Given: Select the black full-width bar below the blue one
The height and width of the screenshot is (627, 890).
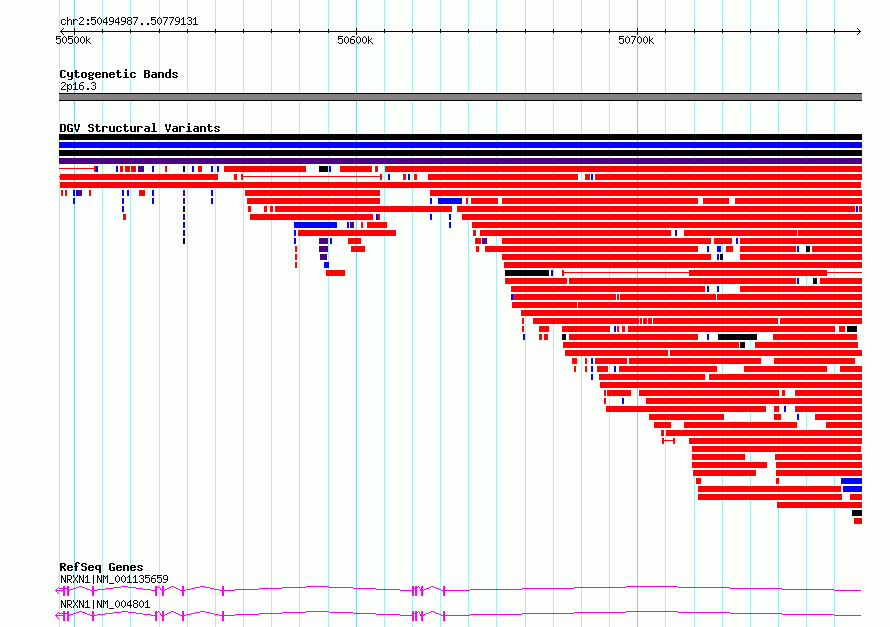Looking at the screenshot, I should coord(460,153).
